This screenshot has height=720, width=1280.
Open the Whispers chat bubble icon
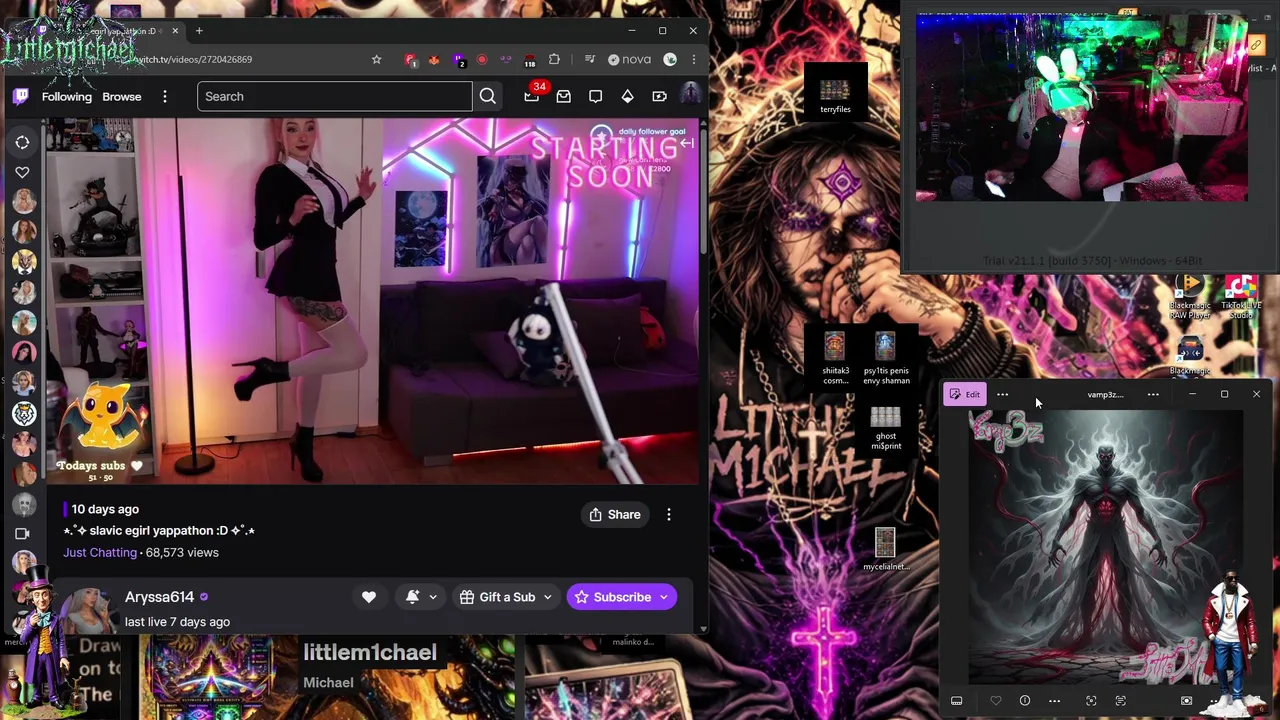tap(596, 97)
